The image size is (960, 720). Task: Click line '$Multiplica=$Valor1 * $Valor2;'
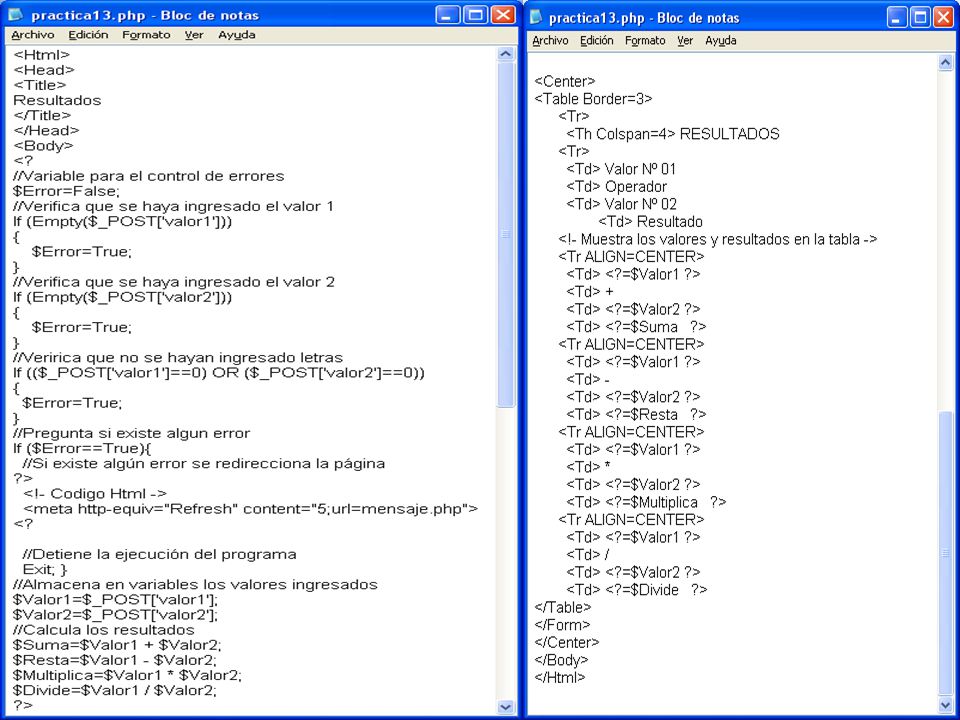pos(127,675)
